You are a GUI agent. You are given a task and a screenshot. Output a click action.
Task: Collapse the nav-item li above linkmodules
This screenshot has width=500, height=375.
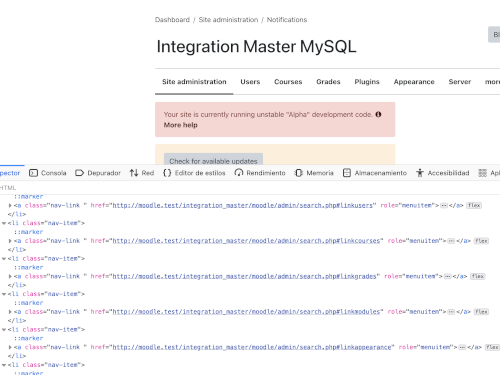4,294
